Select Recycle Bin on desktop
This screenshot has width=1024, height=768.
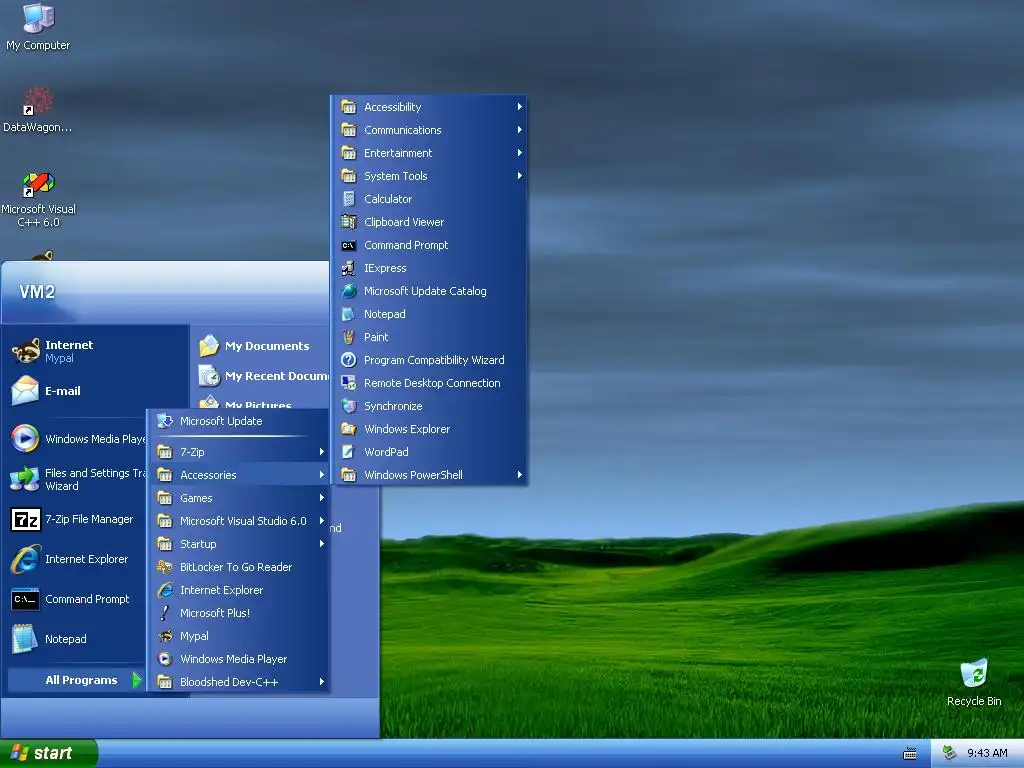[x=974, y=683]
